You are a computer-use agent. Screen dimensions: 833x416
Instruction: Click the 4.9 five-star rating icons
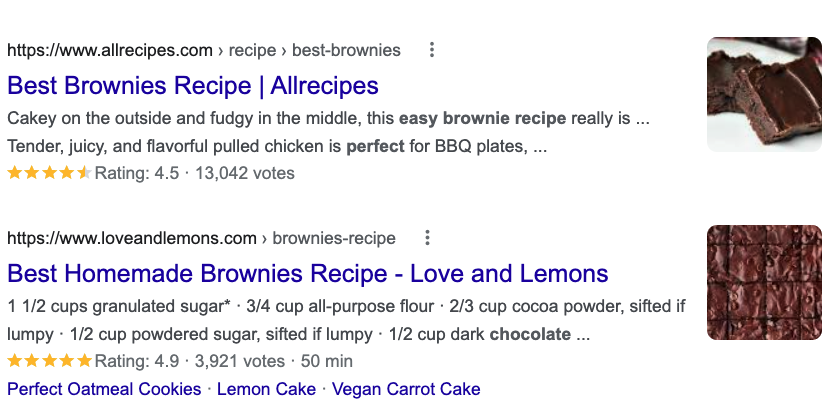(49, 361)
